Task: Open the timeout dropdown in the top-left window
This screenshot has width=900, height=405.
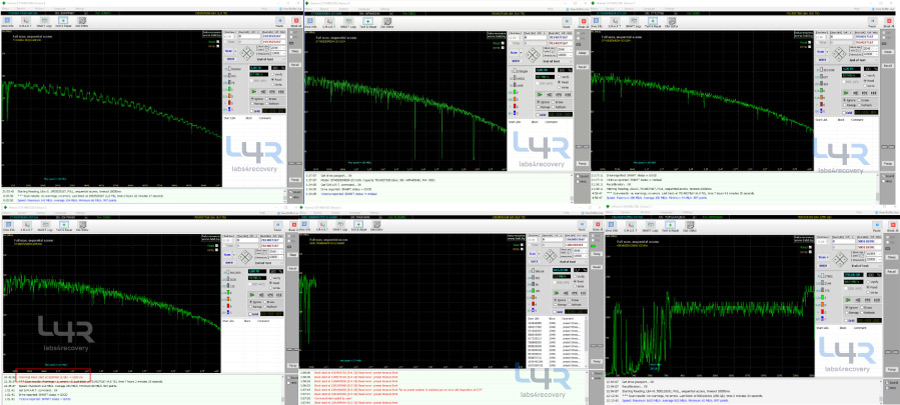Action: 278,53
